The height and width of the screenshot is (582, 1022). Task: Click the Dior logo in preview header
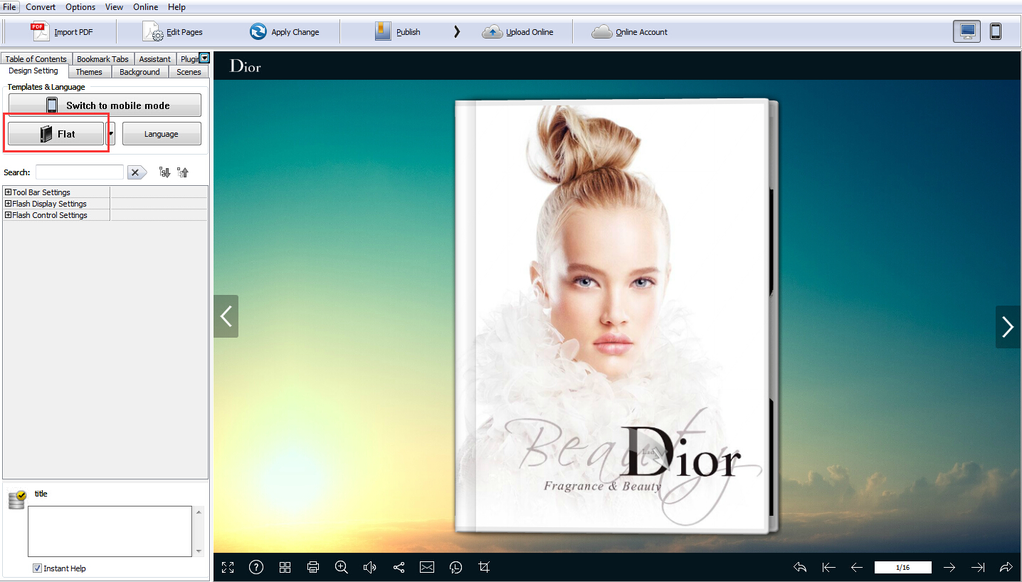(246, 66)
